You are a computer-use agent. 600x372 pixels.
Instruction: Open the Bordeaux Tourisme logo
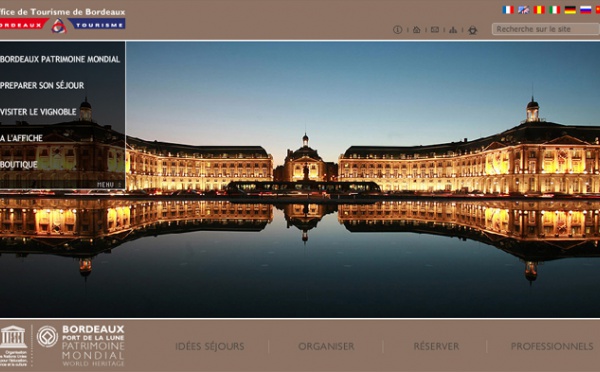[x=62, y=25]
